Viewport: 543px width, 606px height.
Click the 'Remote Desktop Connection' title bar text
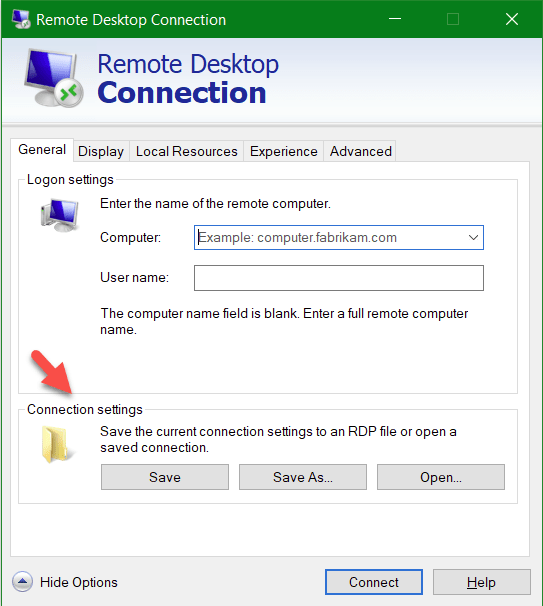click(131, 20)
